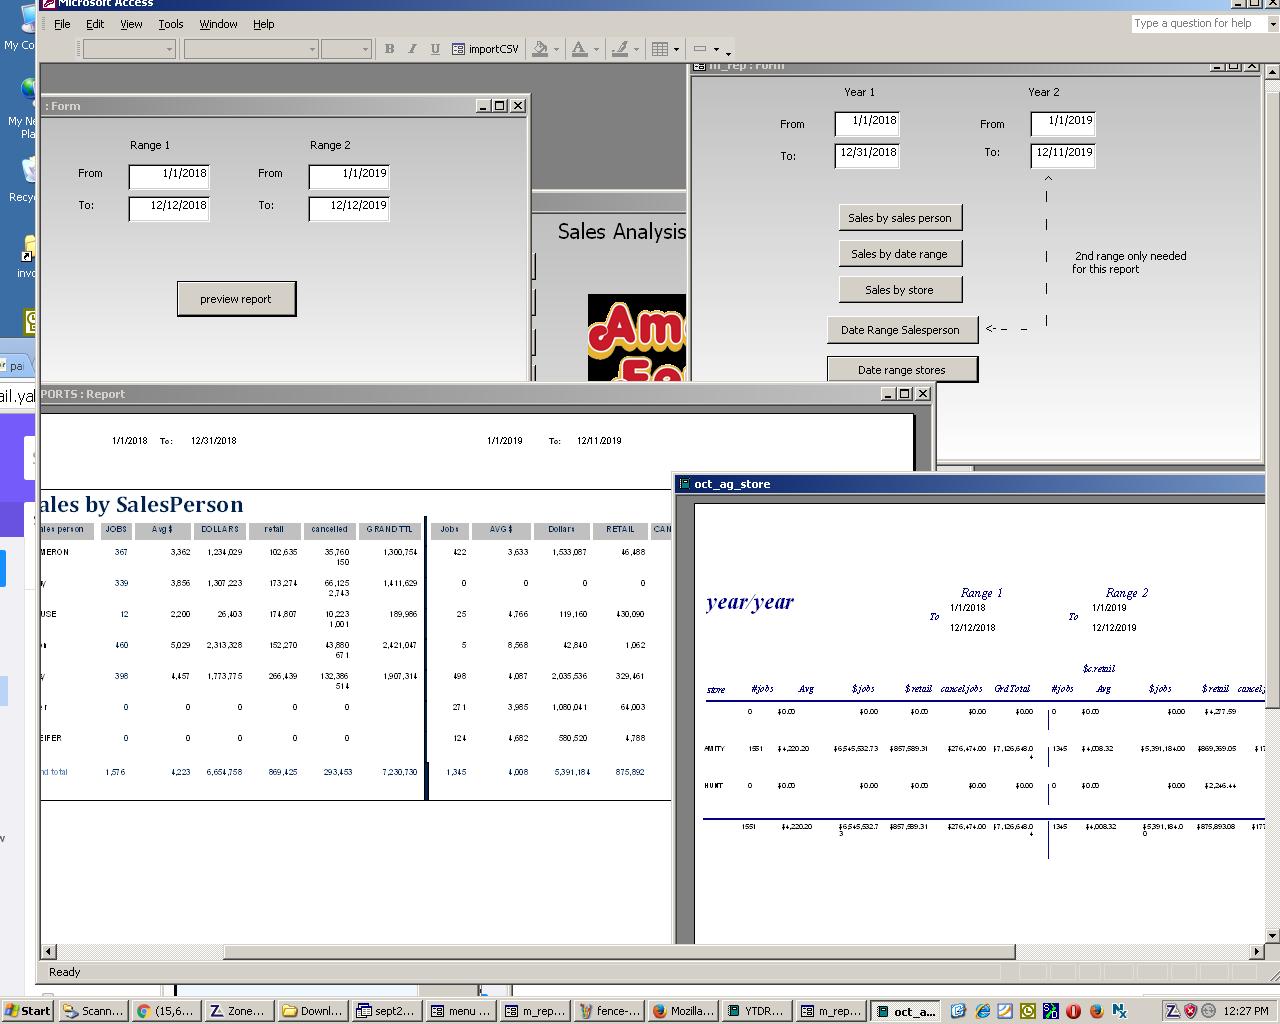Click the Bold formatting icon
The height and width of the screenshot is (1024, 1280).
tap(389, 49)
